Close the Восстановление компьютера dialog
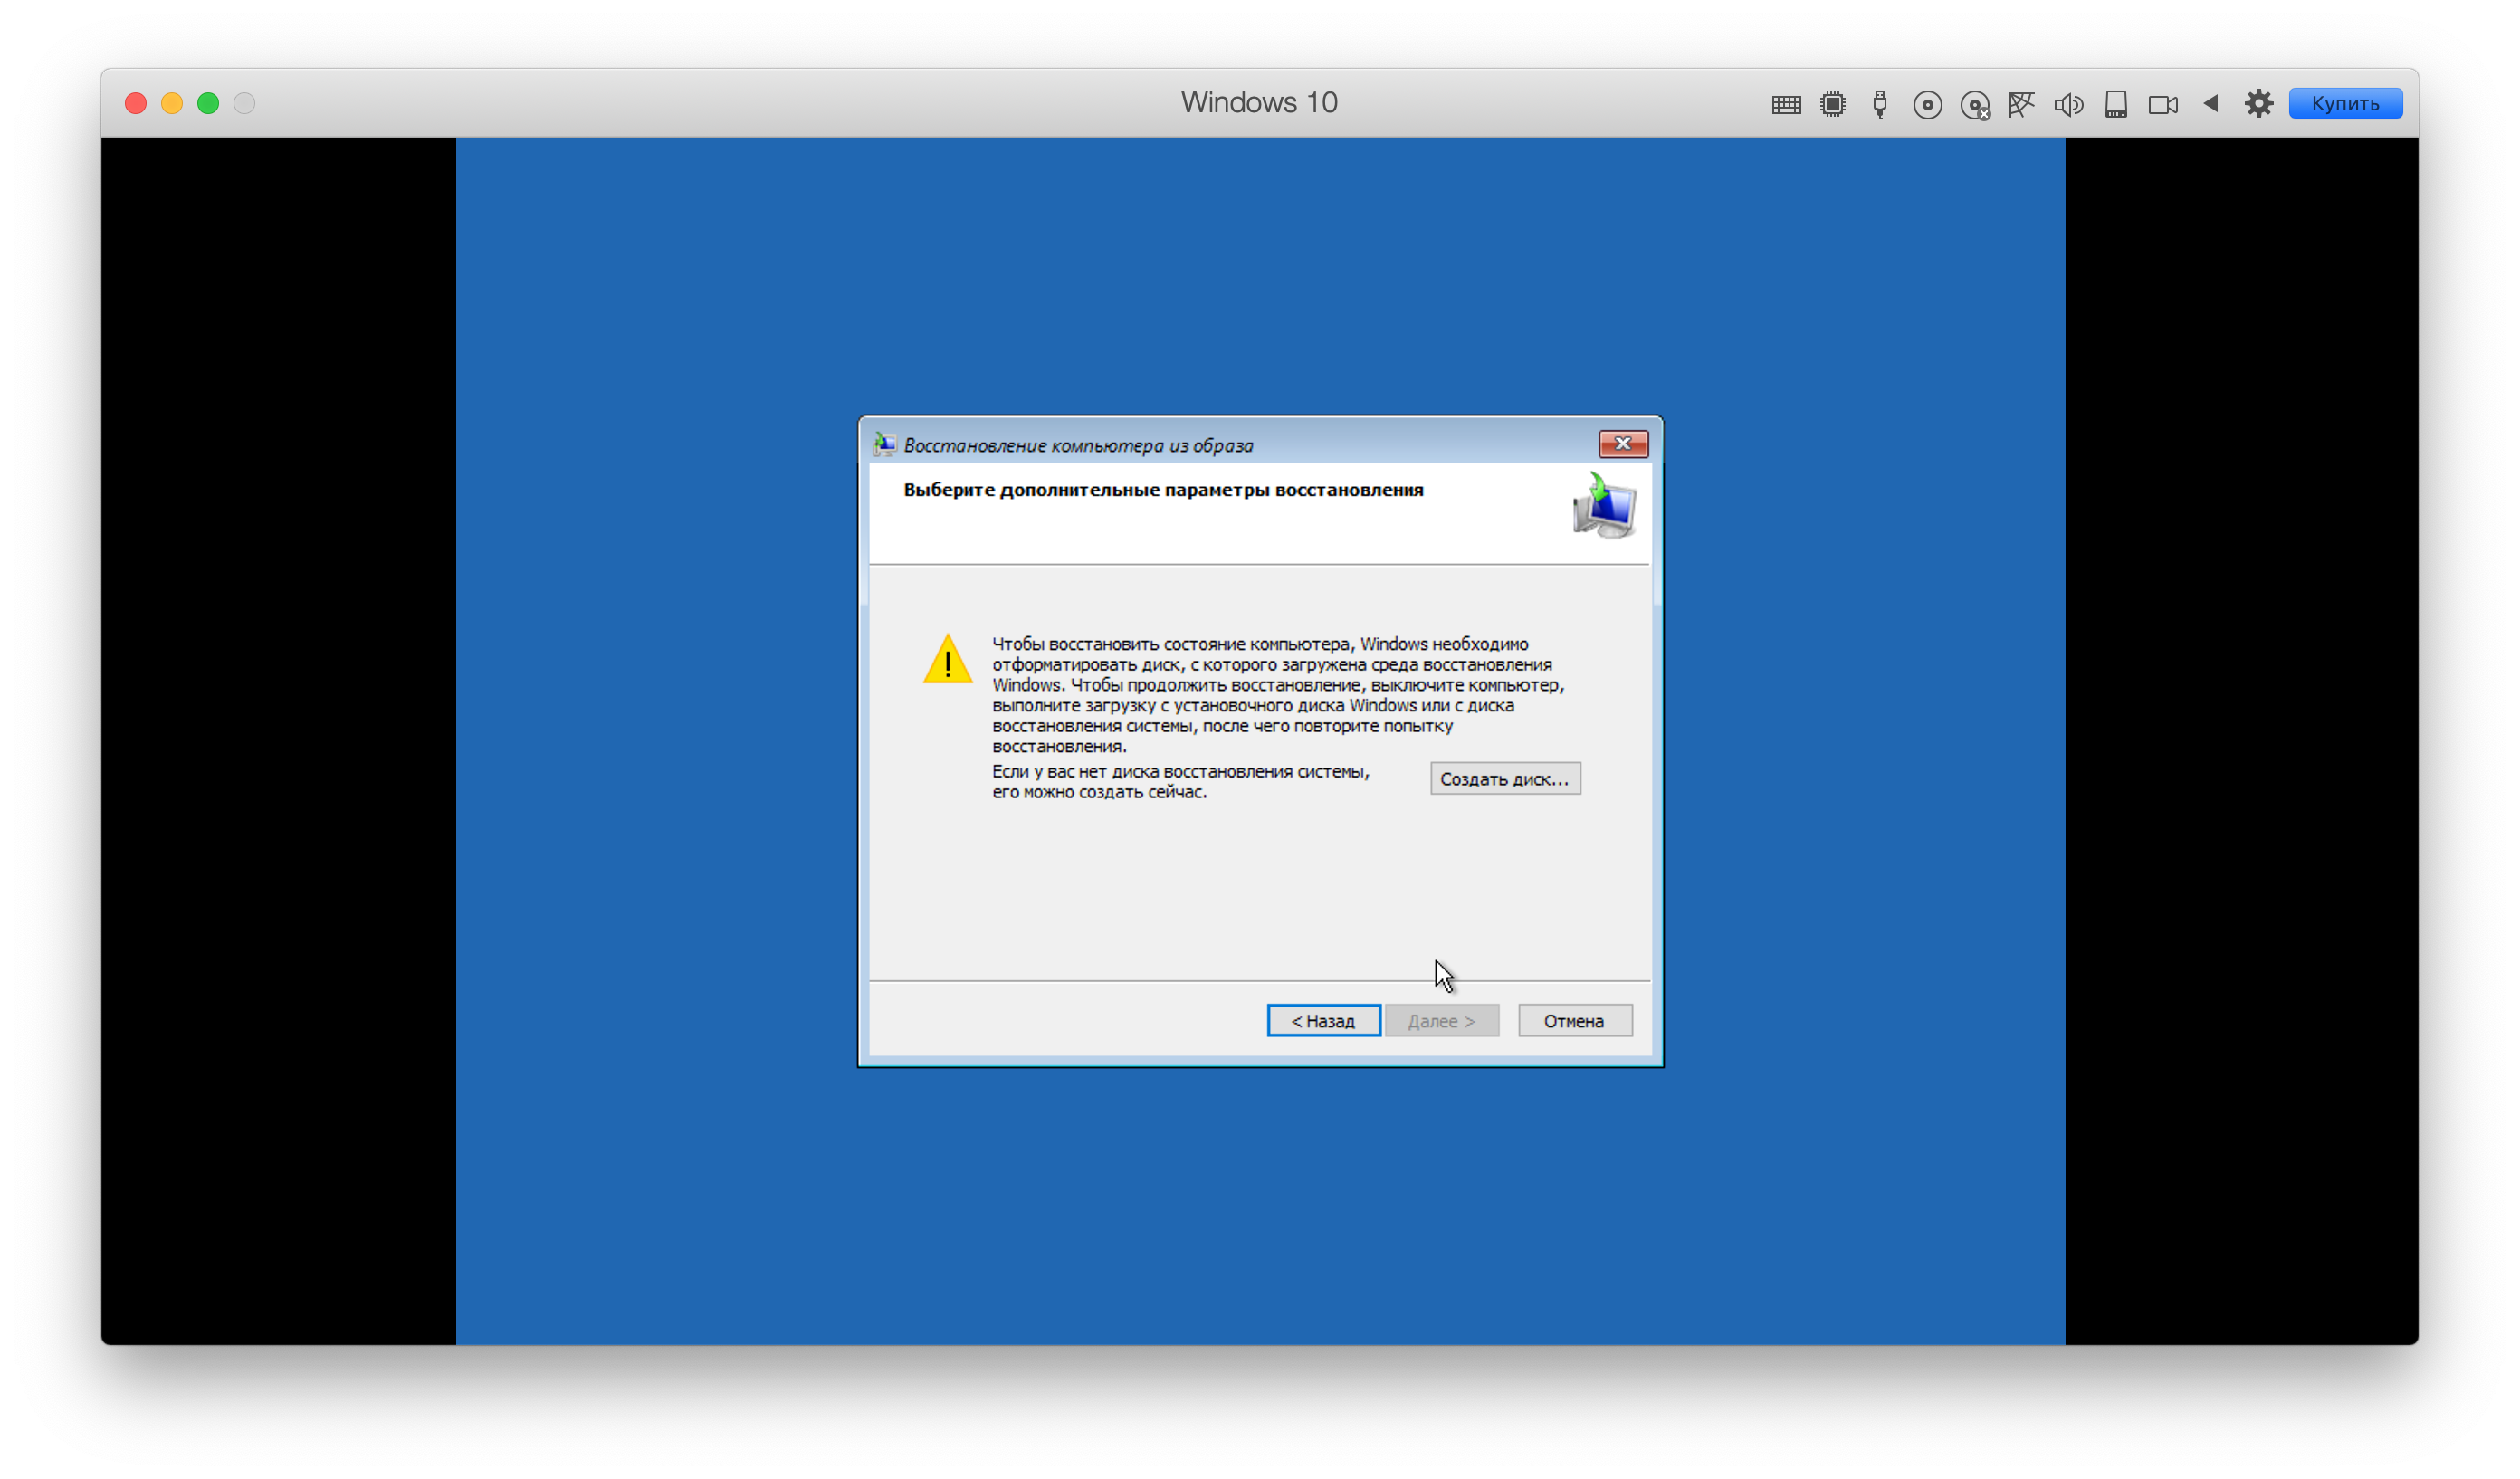The image size is (2520, 1479). (1622, 443)
